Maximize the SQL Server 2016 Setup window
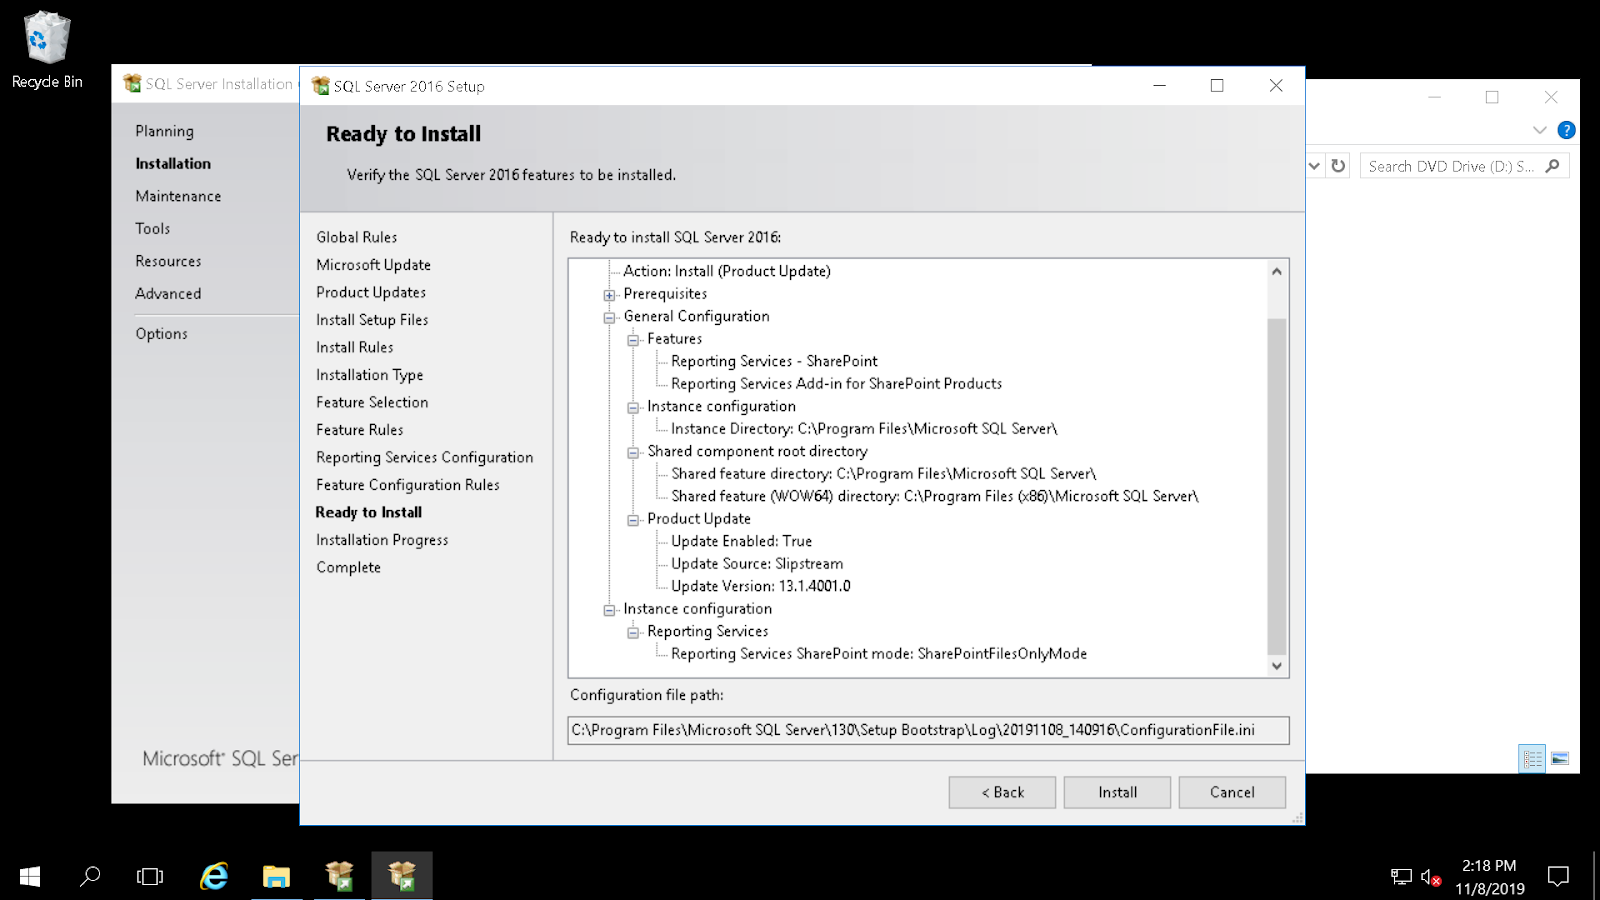This screenshot has height=900, width=1600. (x=1217, y=86)
